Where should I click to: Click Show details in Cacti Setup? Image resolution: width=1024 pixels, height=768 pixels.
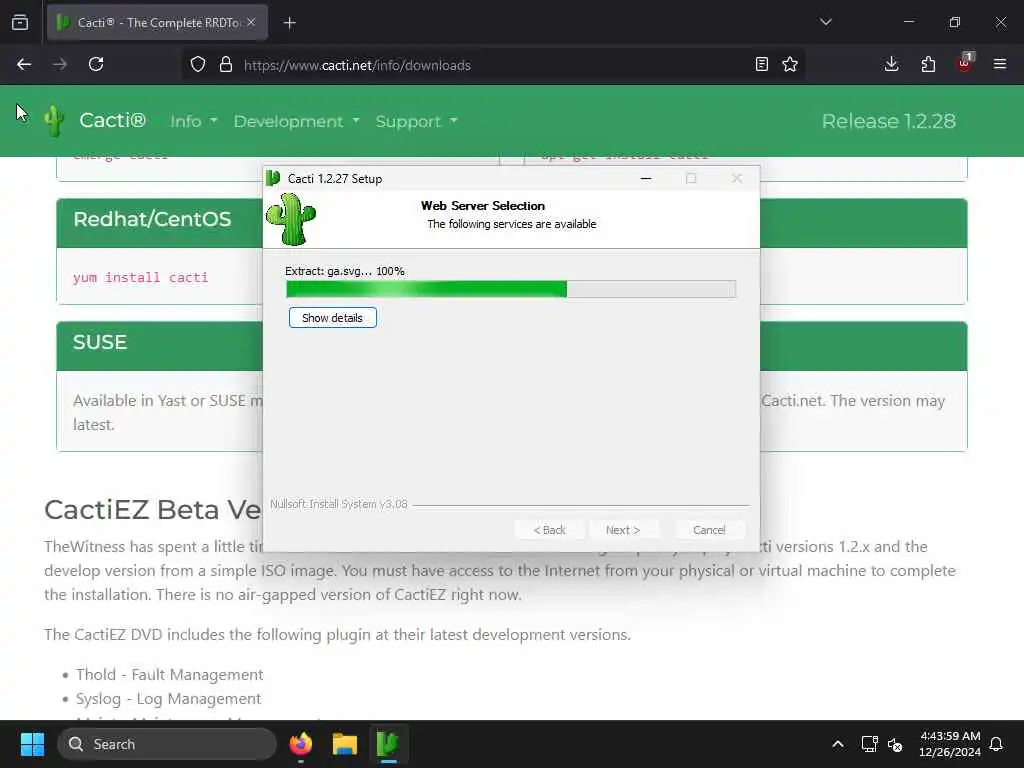332,318
